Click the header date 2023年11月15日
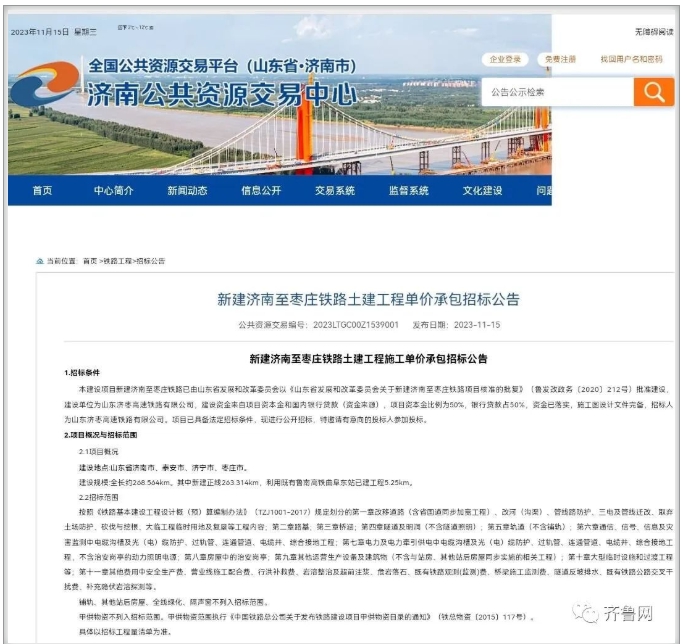The width and height of the screenshot is (681, 644). click(40, 32)
